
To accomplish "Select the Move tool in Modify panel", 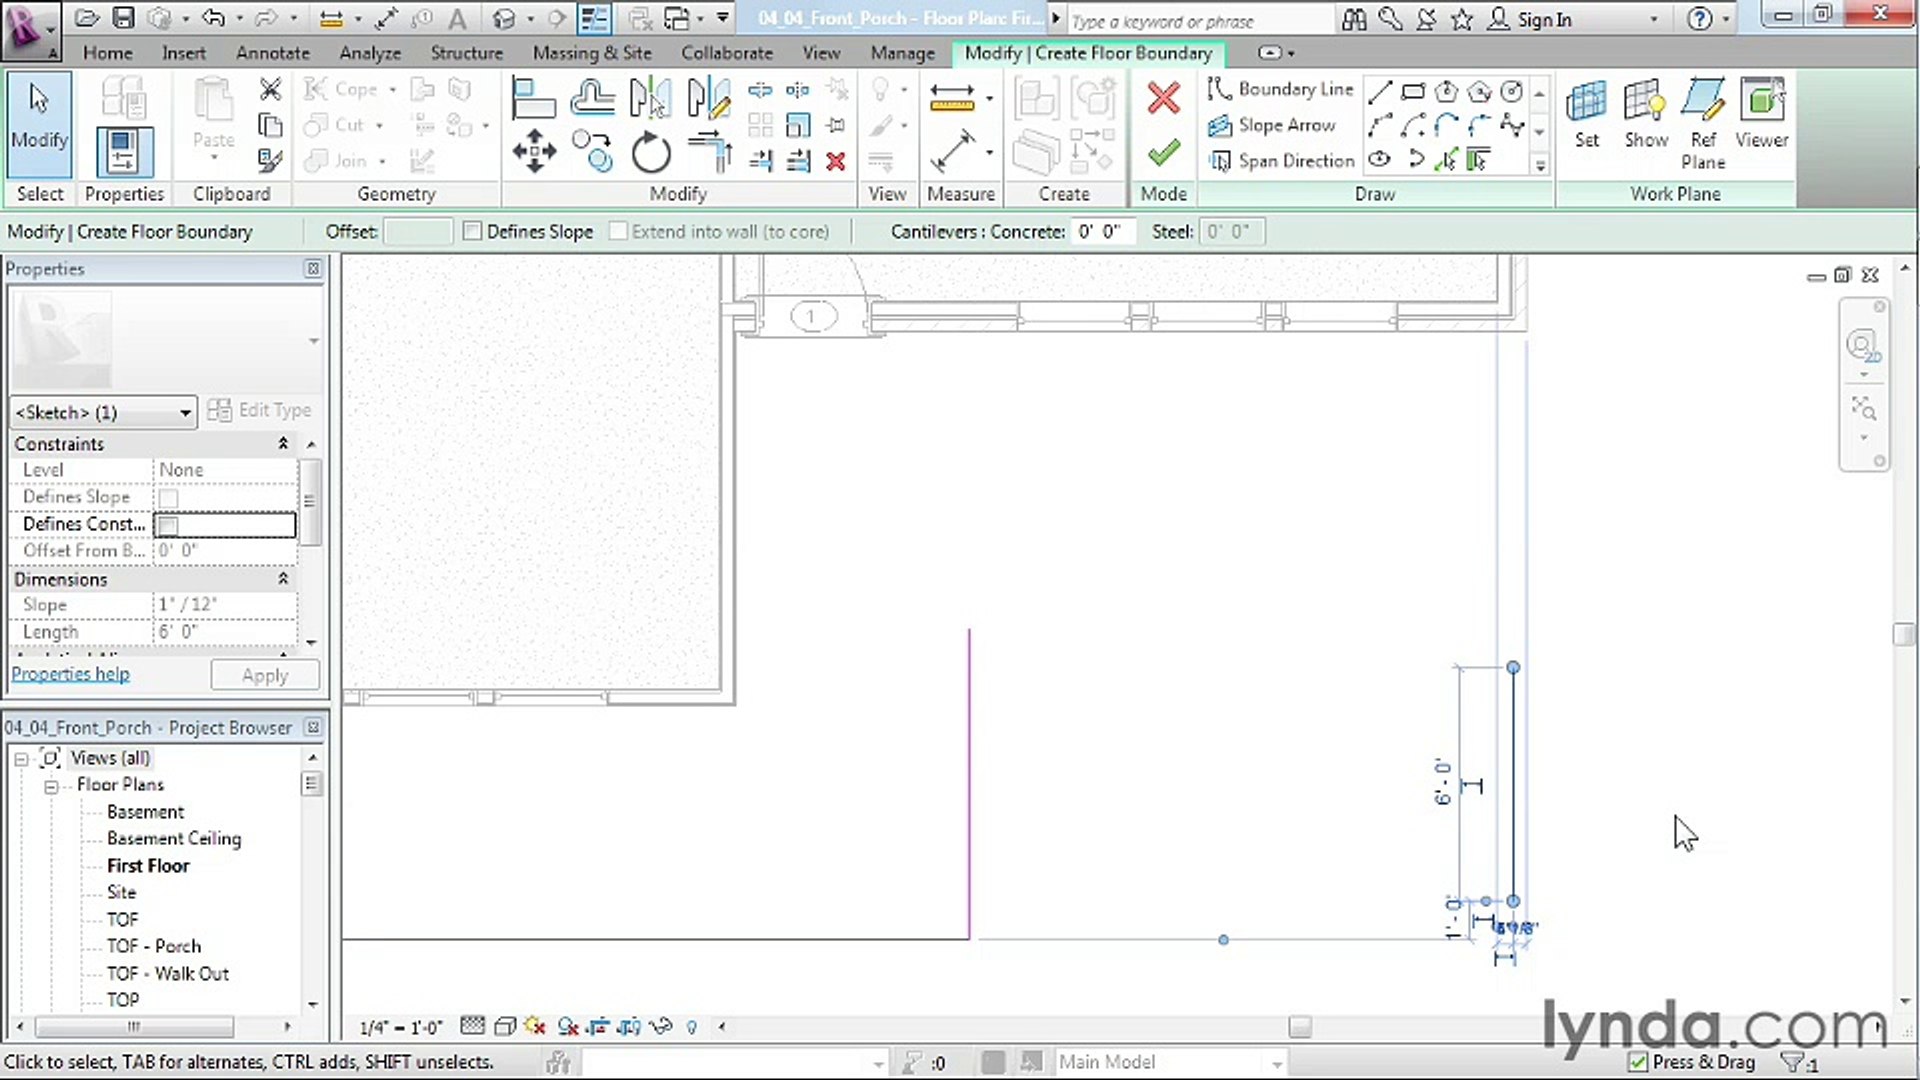I will [534, 153].
